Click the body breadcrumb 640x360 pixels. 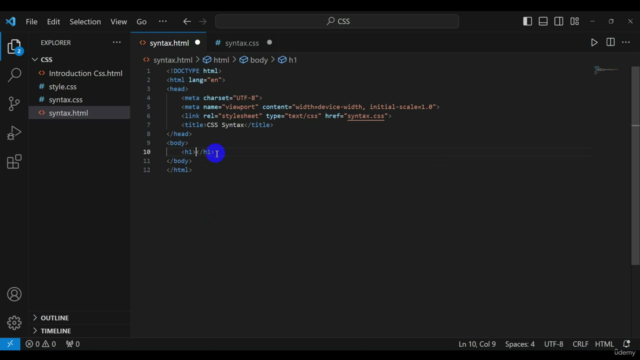point(259,60)
